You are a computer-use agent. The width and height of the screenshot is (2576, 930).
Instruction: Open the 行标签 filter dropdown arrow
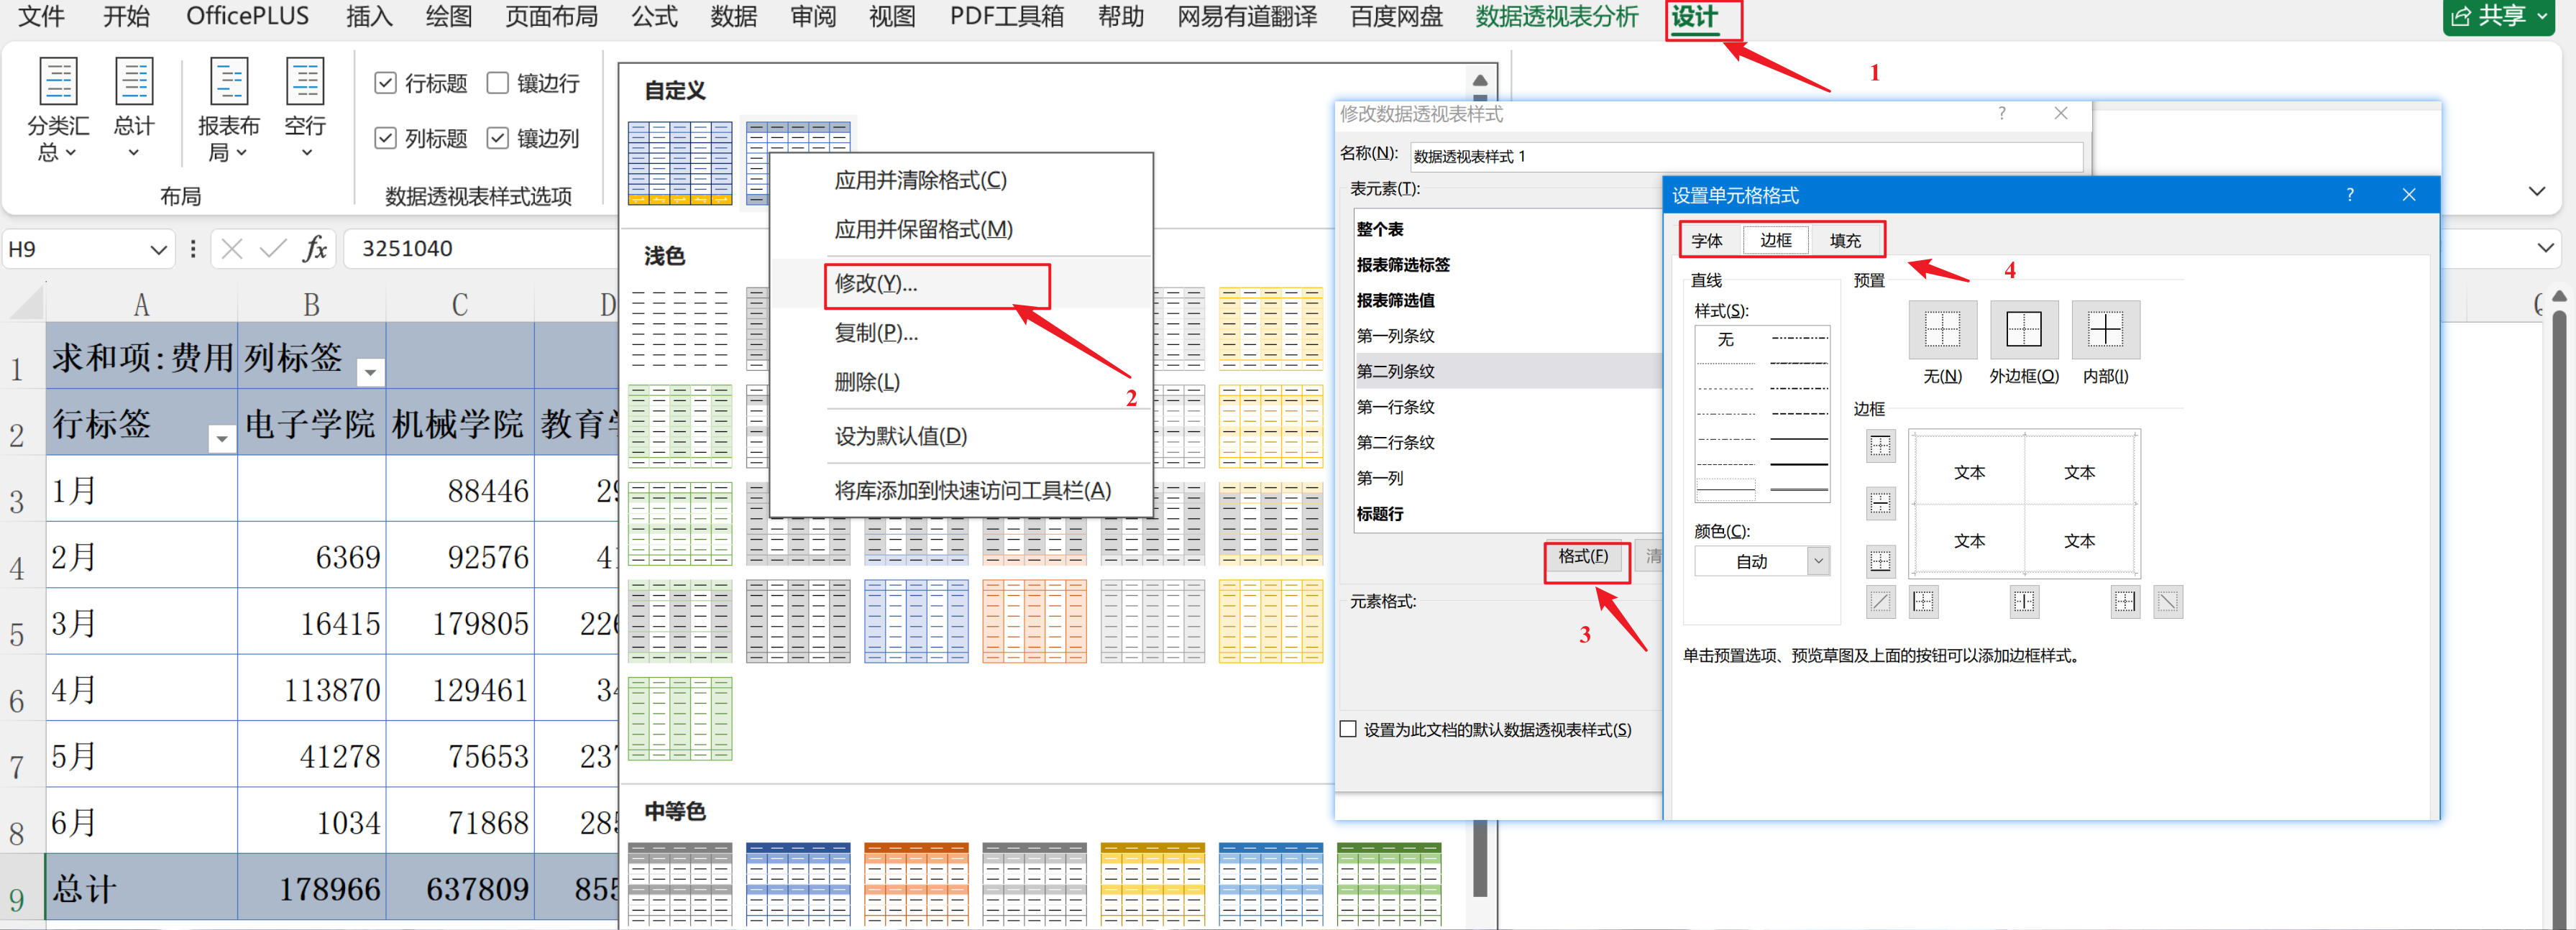click(x=221, y=437)
